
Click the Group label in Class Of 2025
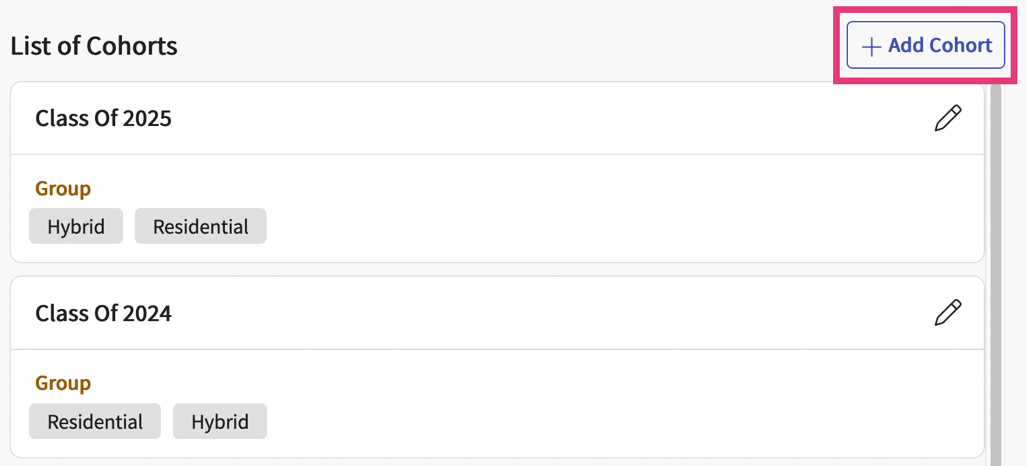pyautogui.click(x=63, y=188)
